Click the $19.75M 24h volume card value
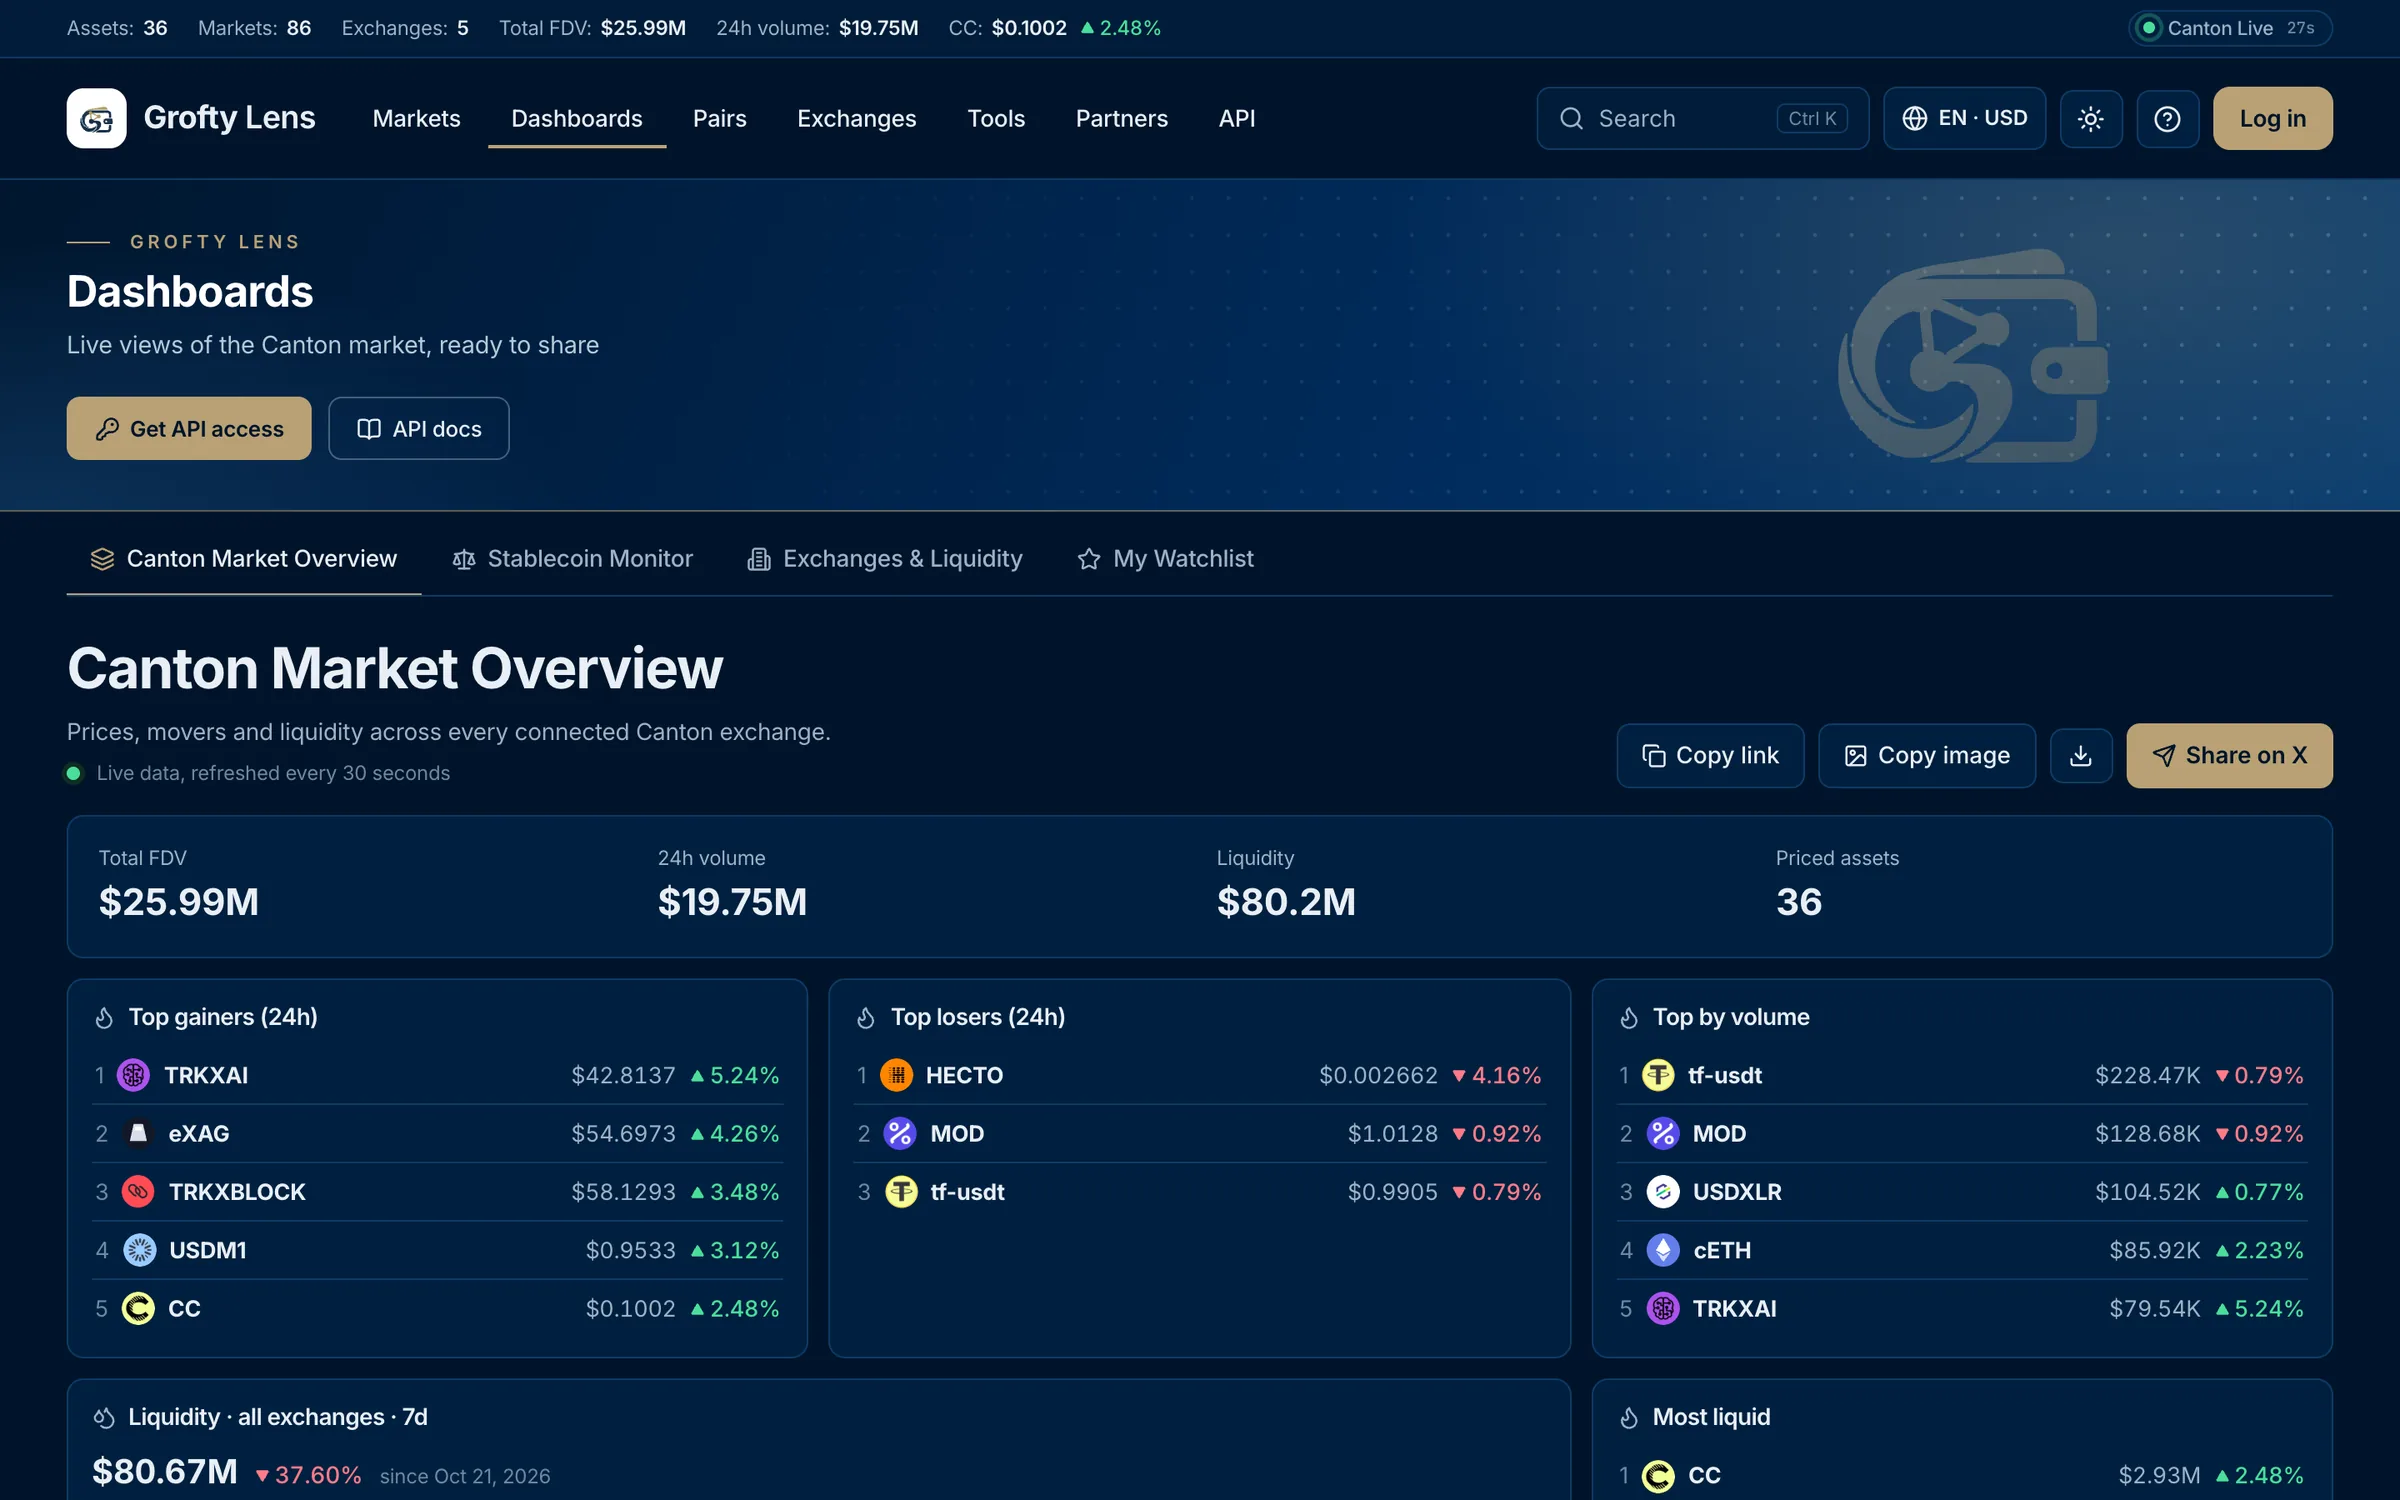The height and width of the screenshot is (1500, 2400). click(x=731, y=901)
